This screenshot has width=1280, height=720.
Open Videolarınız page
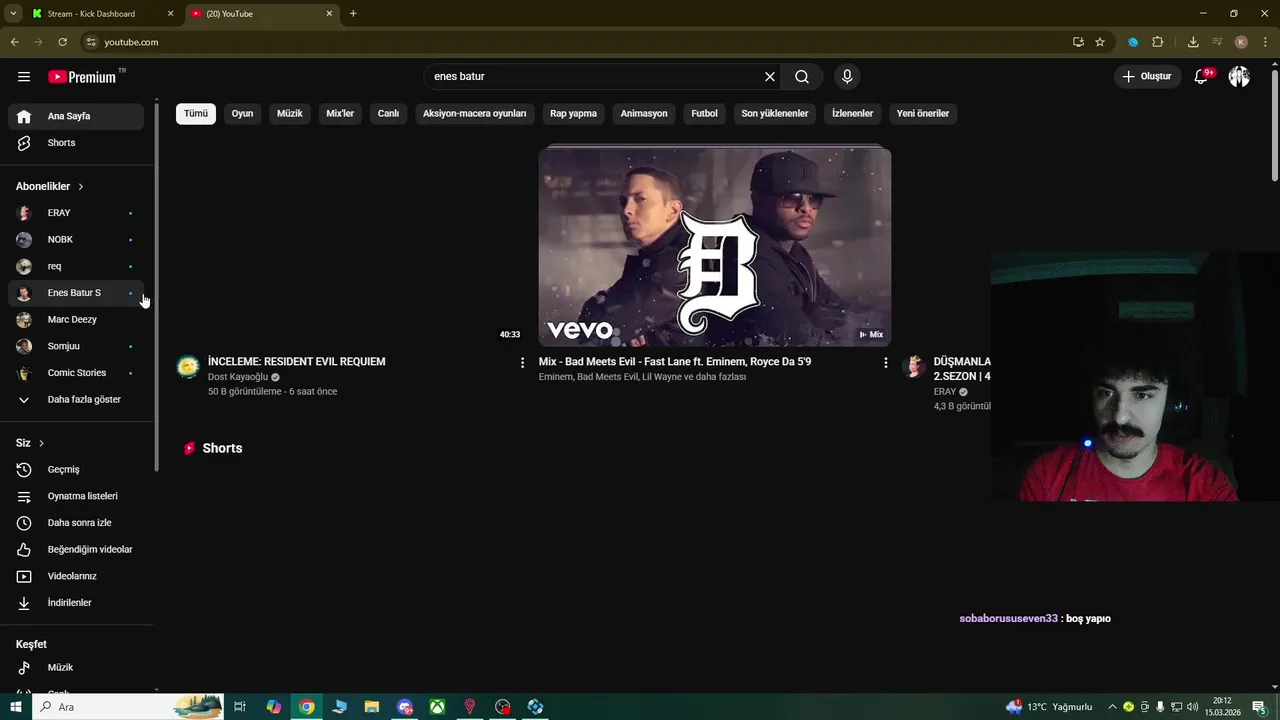pos(76,576)
